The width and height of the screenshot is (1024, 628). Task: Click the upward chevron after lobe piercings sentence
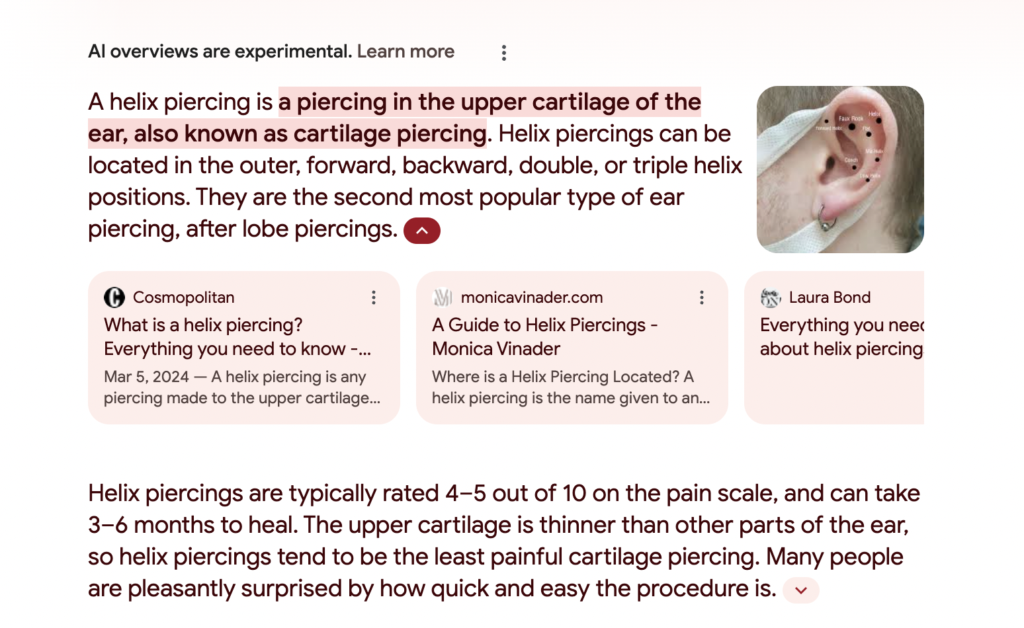[x=421, y=230]
